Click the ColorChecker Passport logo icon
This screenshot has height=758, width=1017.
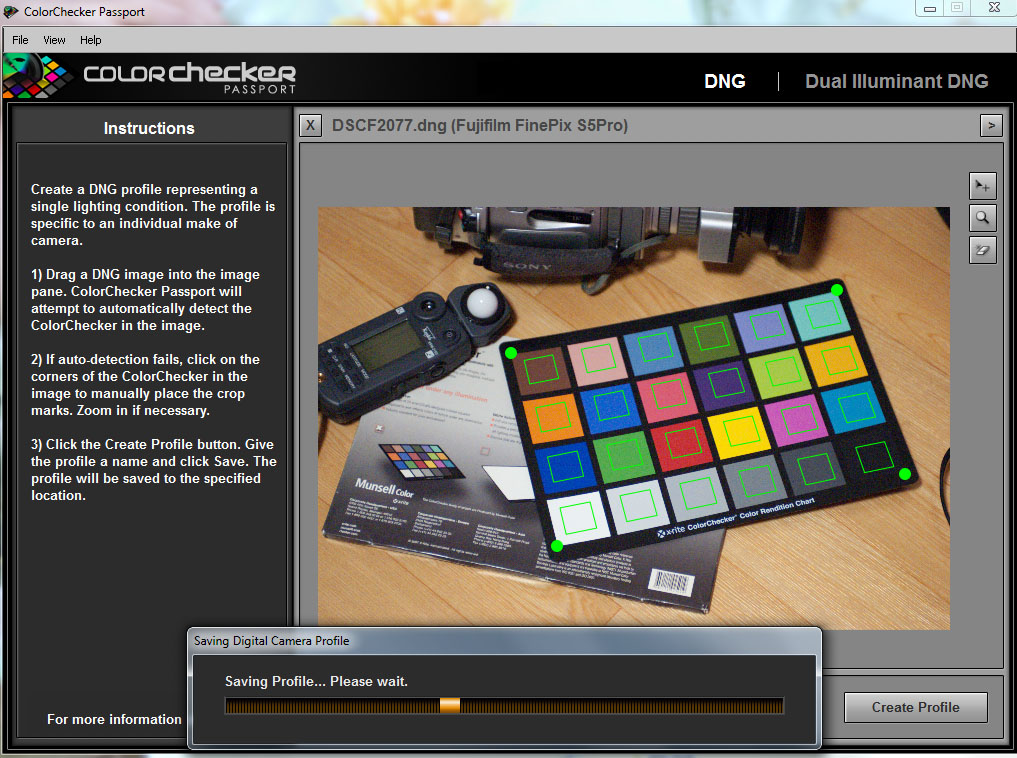[38, 77]
